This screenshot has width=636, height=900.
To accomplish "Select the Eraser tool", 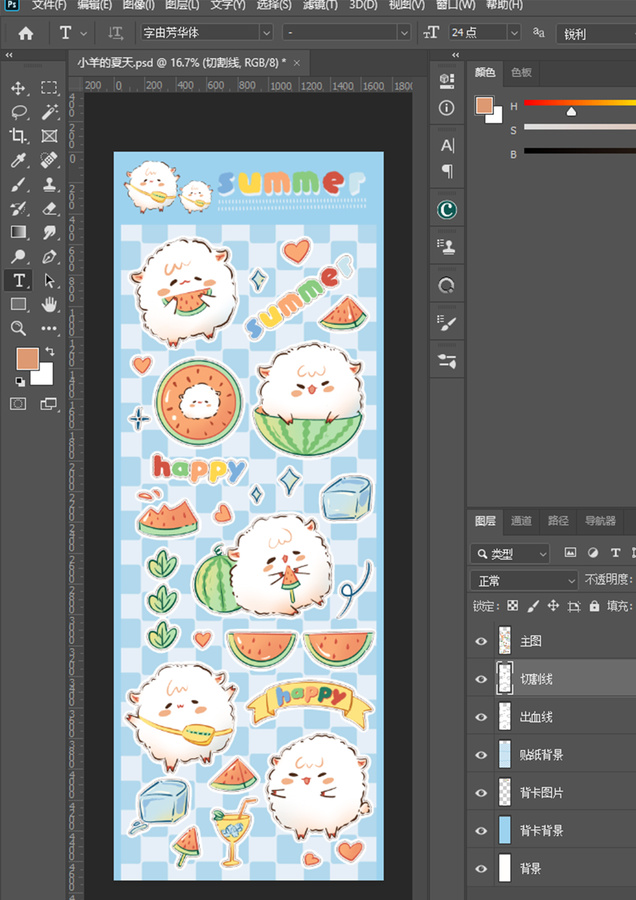I will (x=49, y=208).
